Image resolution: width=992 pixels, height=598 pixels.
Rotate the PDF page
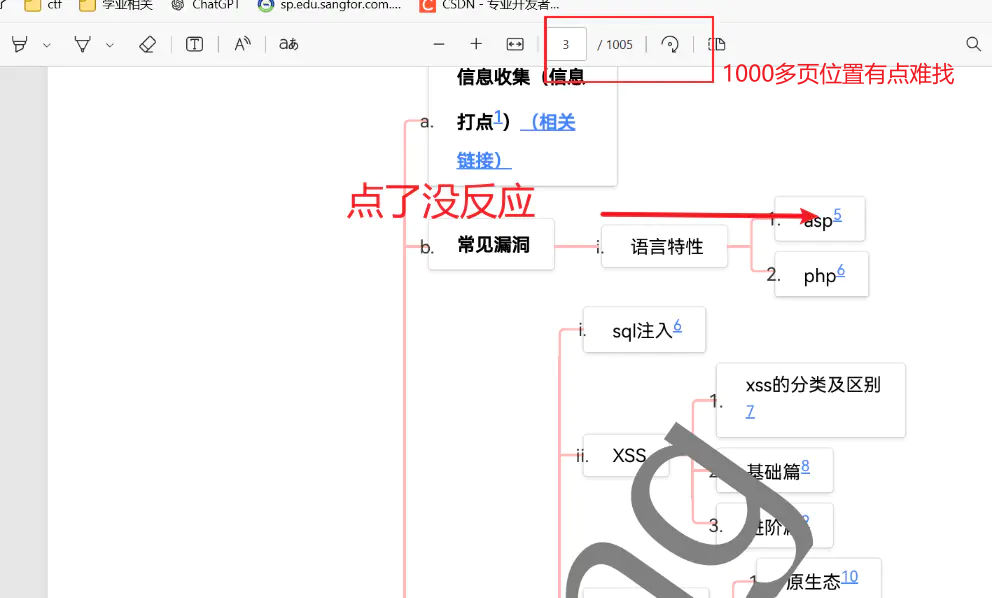pyautogui.click(x=671, y=44)
